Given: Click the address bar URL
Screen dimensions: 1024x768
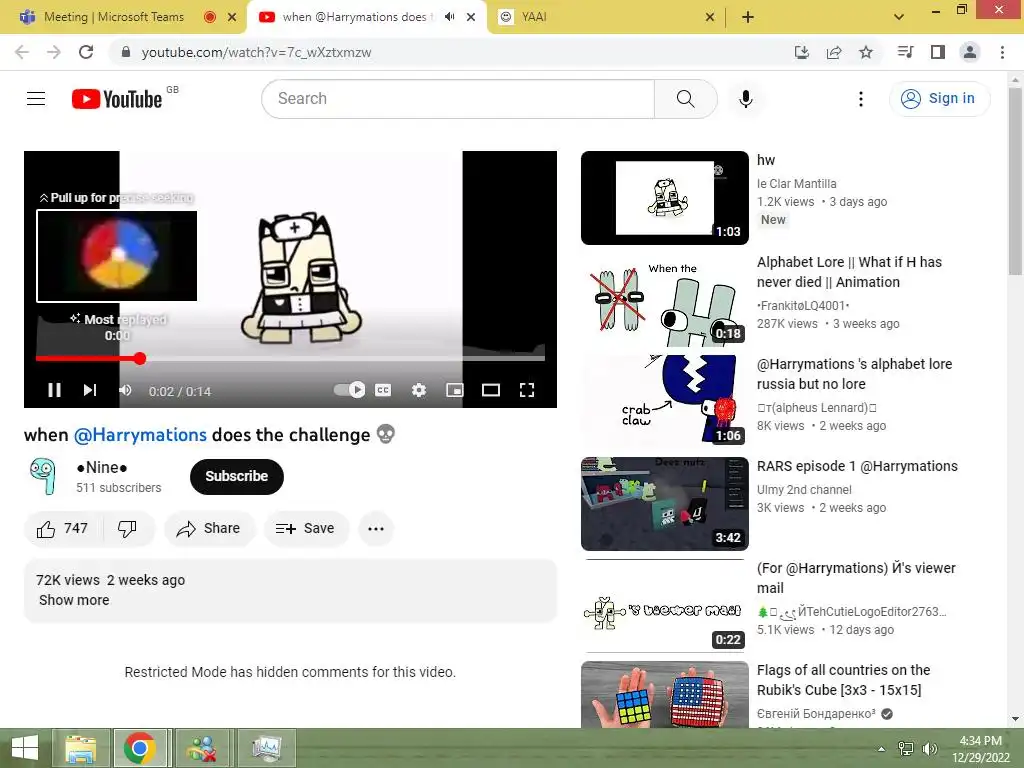Looking at the screenshot, I should tap(256, 52).
